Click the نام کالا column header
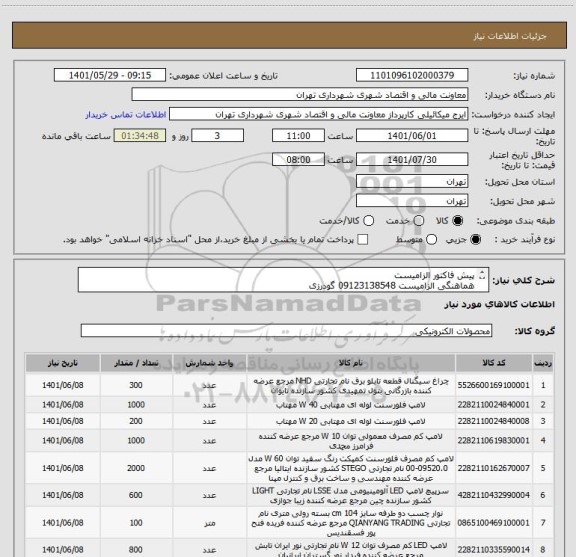The width and height of the screenshot is (576, 557). 351,363
